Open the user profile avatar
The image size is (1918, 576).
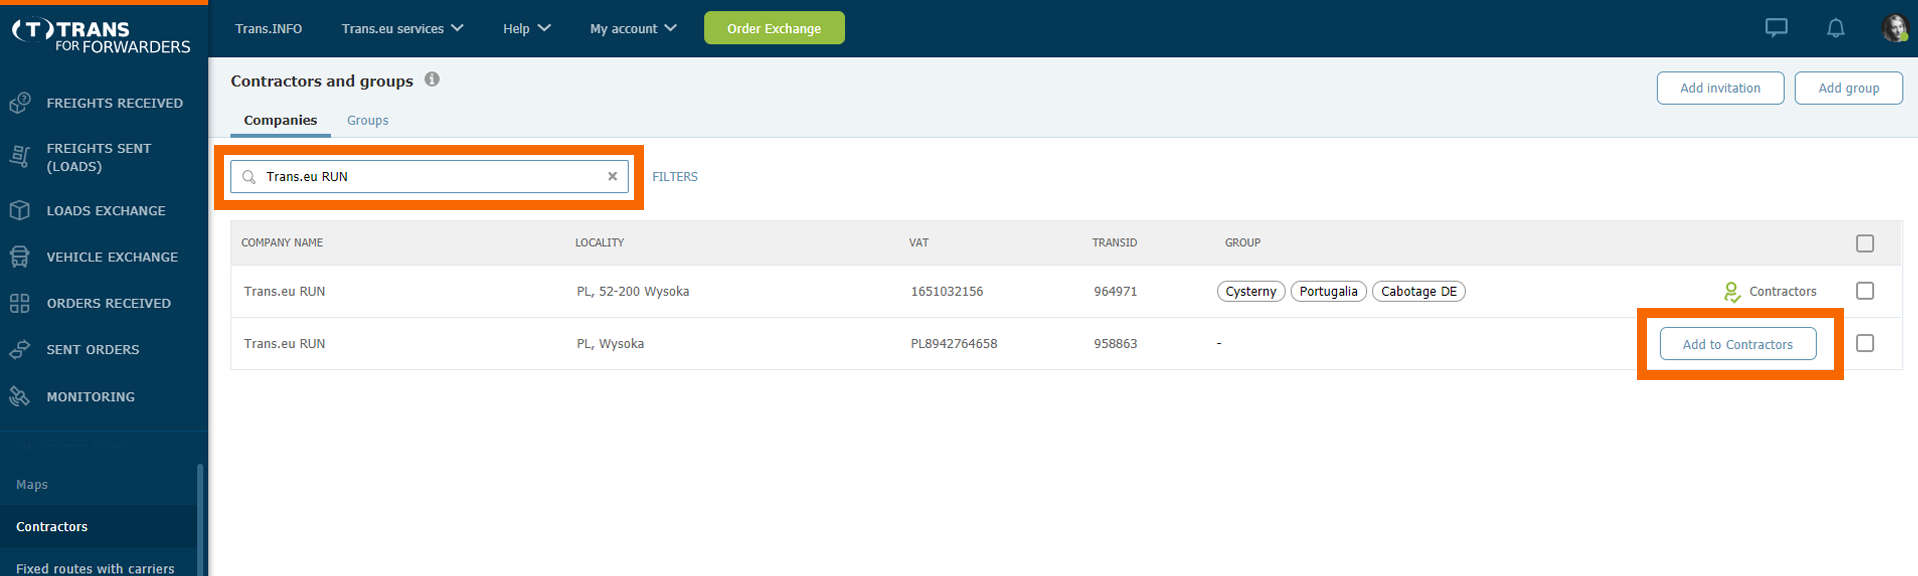pyautogui.click(x=1895, y=28)
